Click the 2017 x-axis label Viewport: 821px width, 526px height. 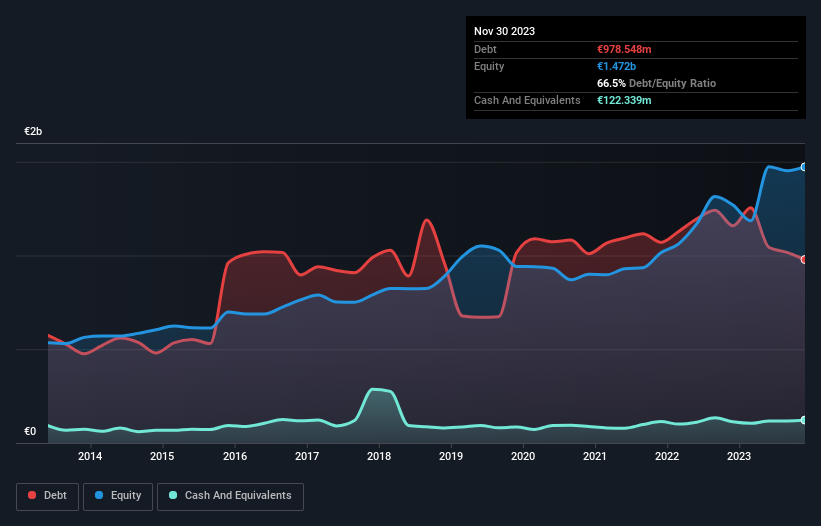(307, 456)
